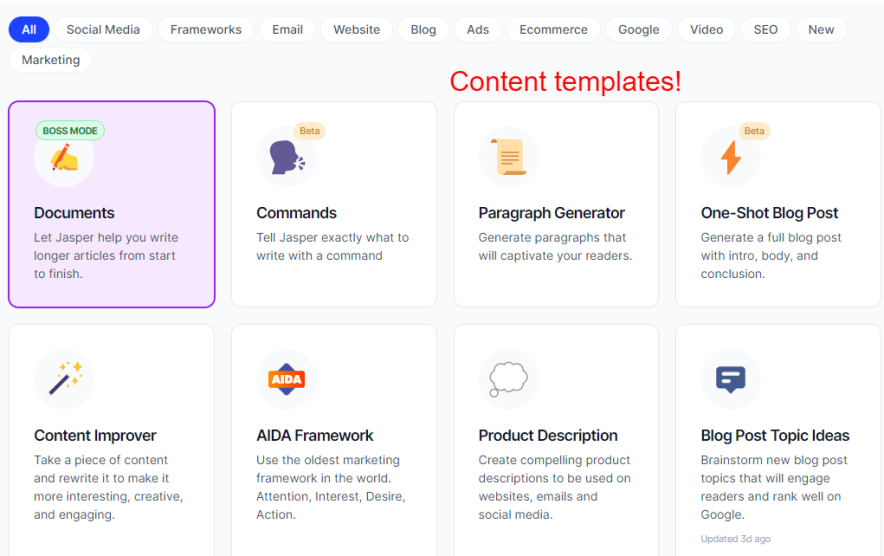This screenshot has width=884, height=556.
Task: Show Video templates
Action: tap(706, 30)
